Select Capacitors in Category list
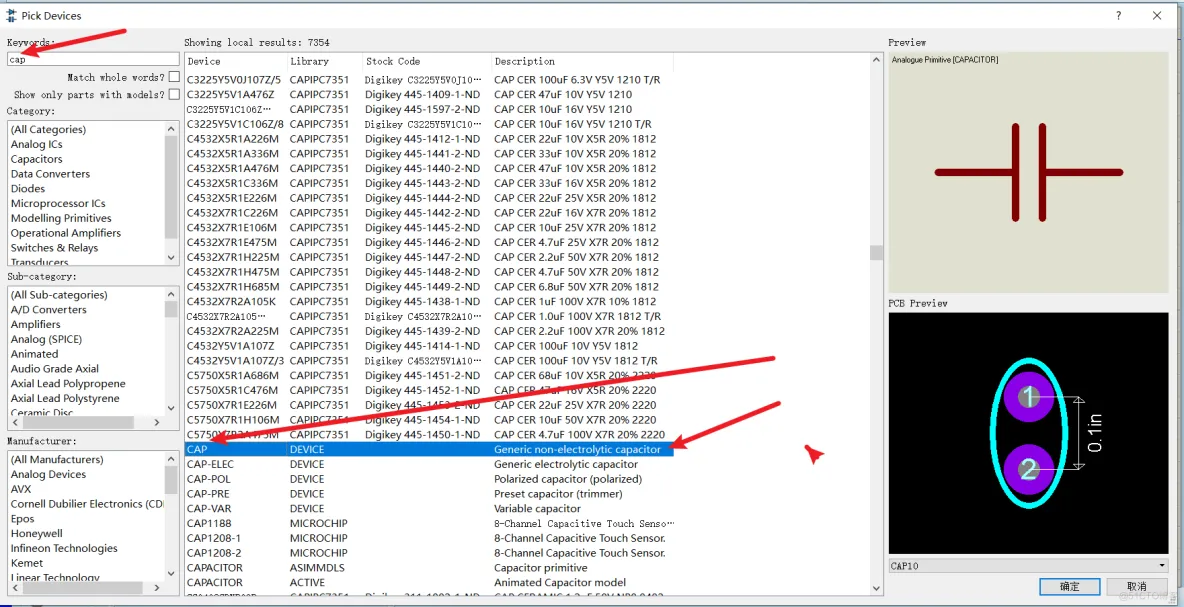The image size is (1184, 607). point(36,159)
